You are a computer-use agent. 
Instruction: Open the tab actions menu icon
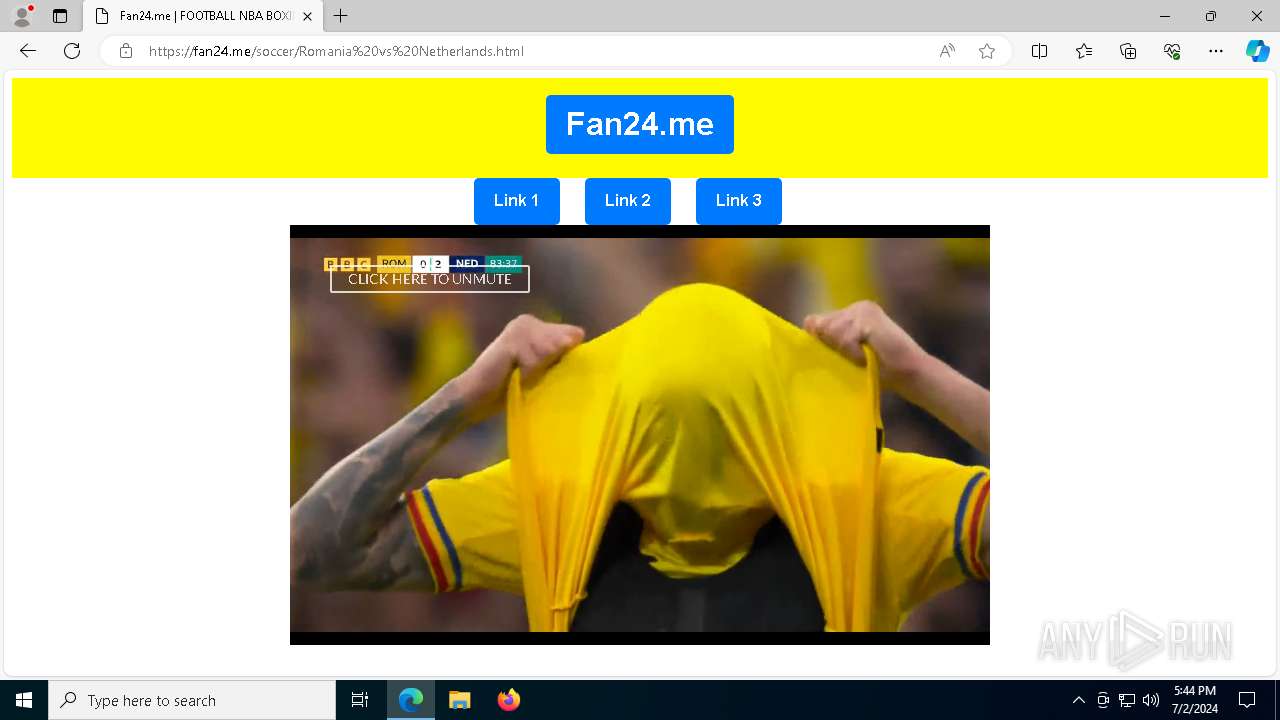click(x=60, y=16)
